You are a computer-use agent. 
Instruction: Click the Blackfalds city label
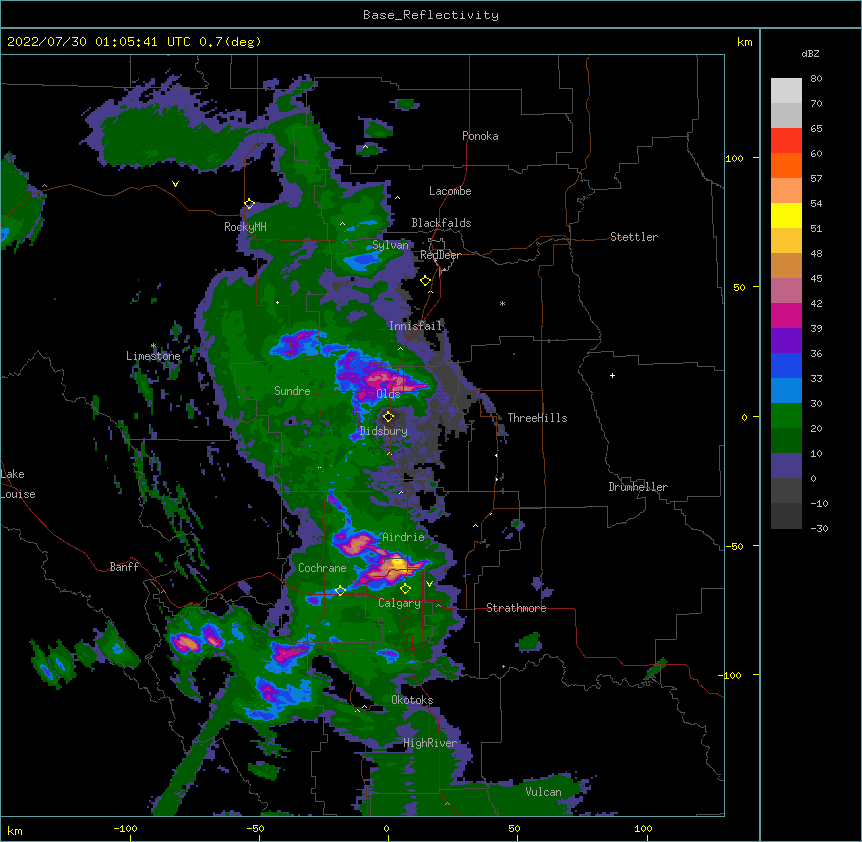(441, 223)
